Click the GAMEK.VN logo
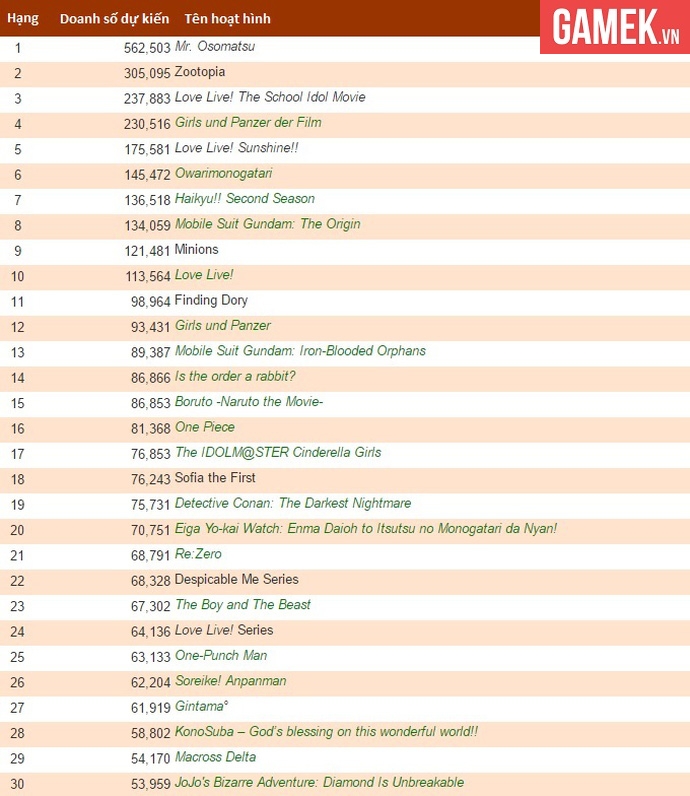This screenshot has height=796, width=690. [x=615, y=27]
